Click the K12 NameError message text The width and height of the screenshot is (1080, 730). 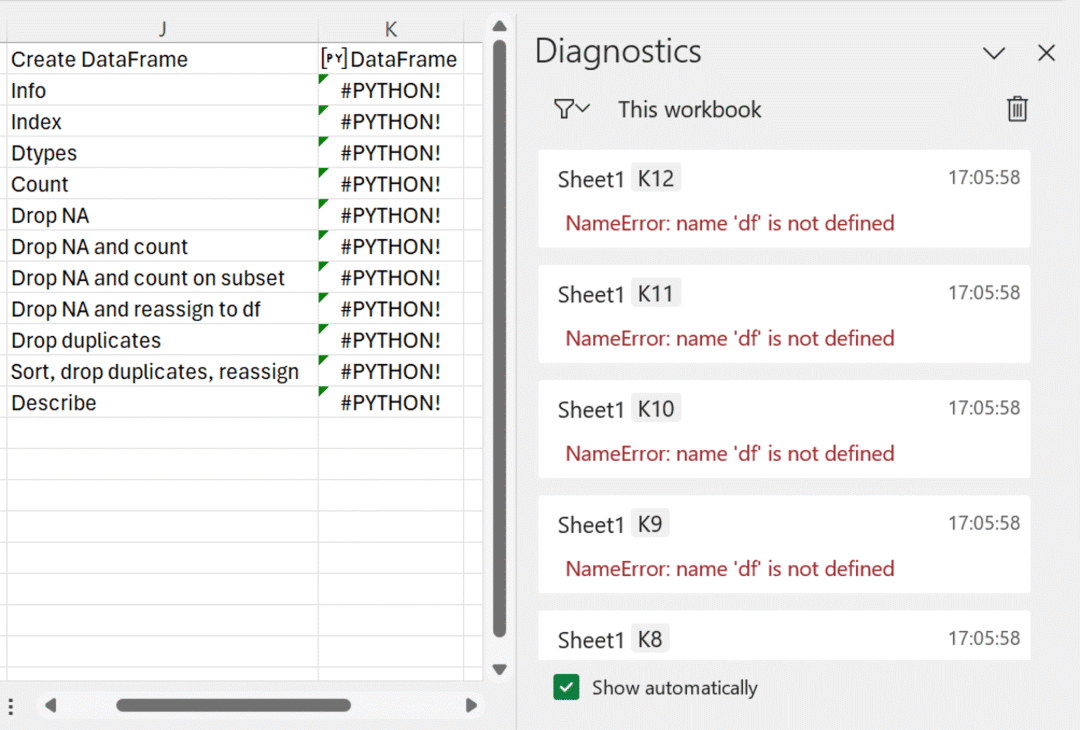(730, 223)
